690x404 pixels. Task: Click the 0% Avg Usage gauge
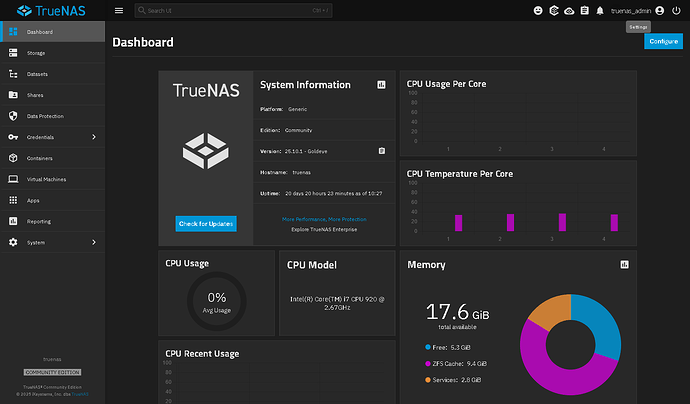[217, 301]
